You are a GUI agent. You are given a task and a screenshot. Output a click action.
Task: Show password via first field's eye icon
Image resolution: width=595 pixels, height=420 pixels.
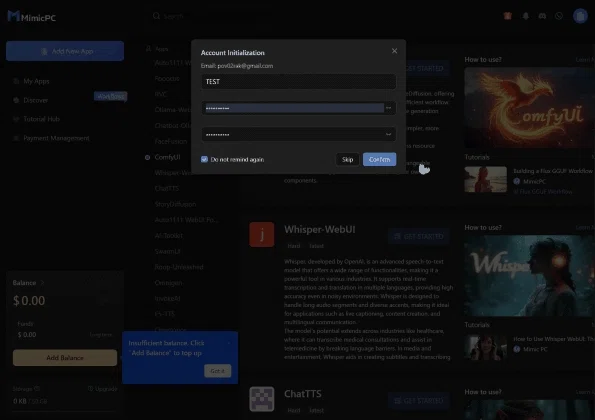pyautogui.click(x=388, y=108)
